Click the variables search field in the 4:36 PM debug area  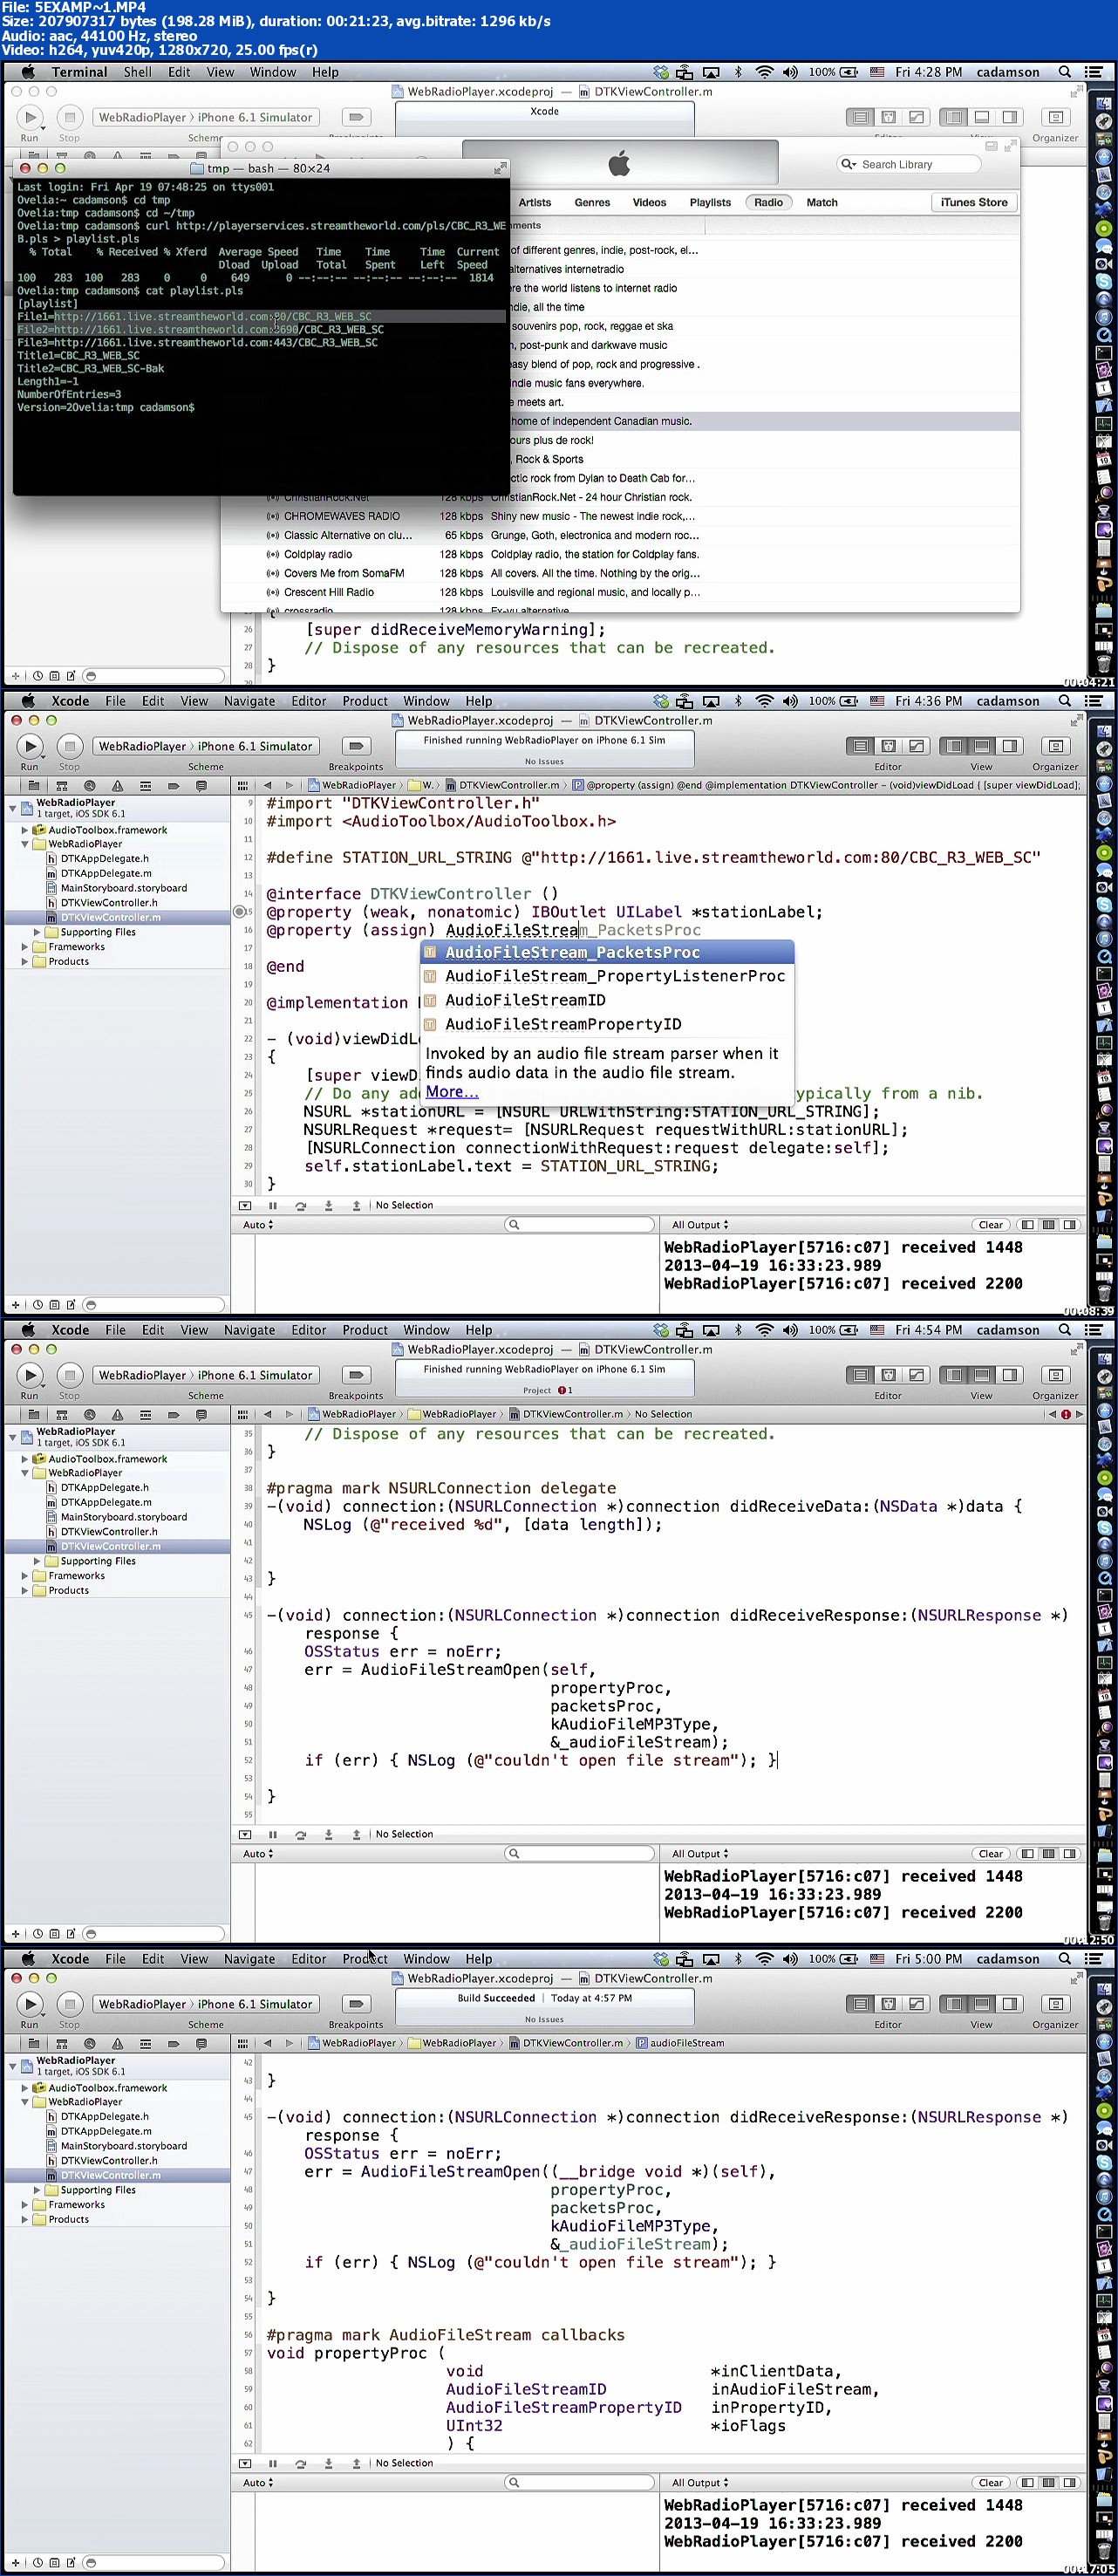coord(580,1225)
